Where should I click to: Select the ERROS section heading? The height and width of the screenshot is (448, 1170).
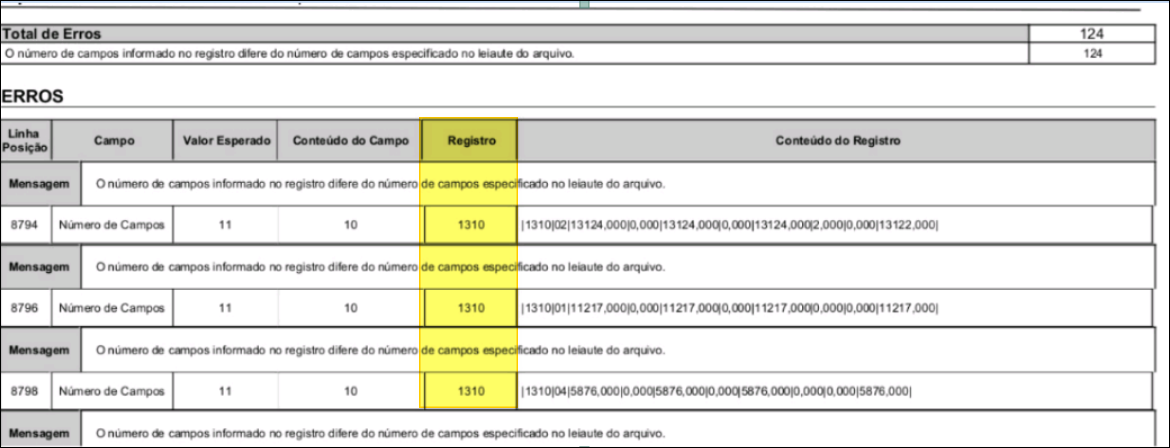pos(33,97)
